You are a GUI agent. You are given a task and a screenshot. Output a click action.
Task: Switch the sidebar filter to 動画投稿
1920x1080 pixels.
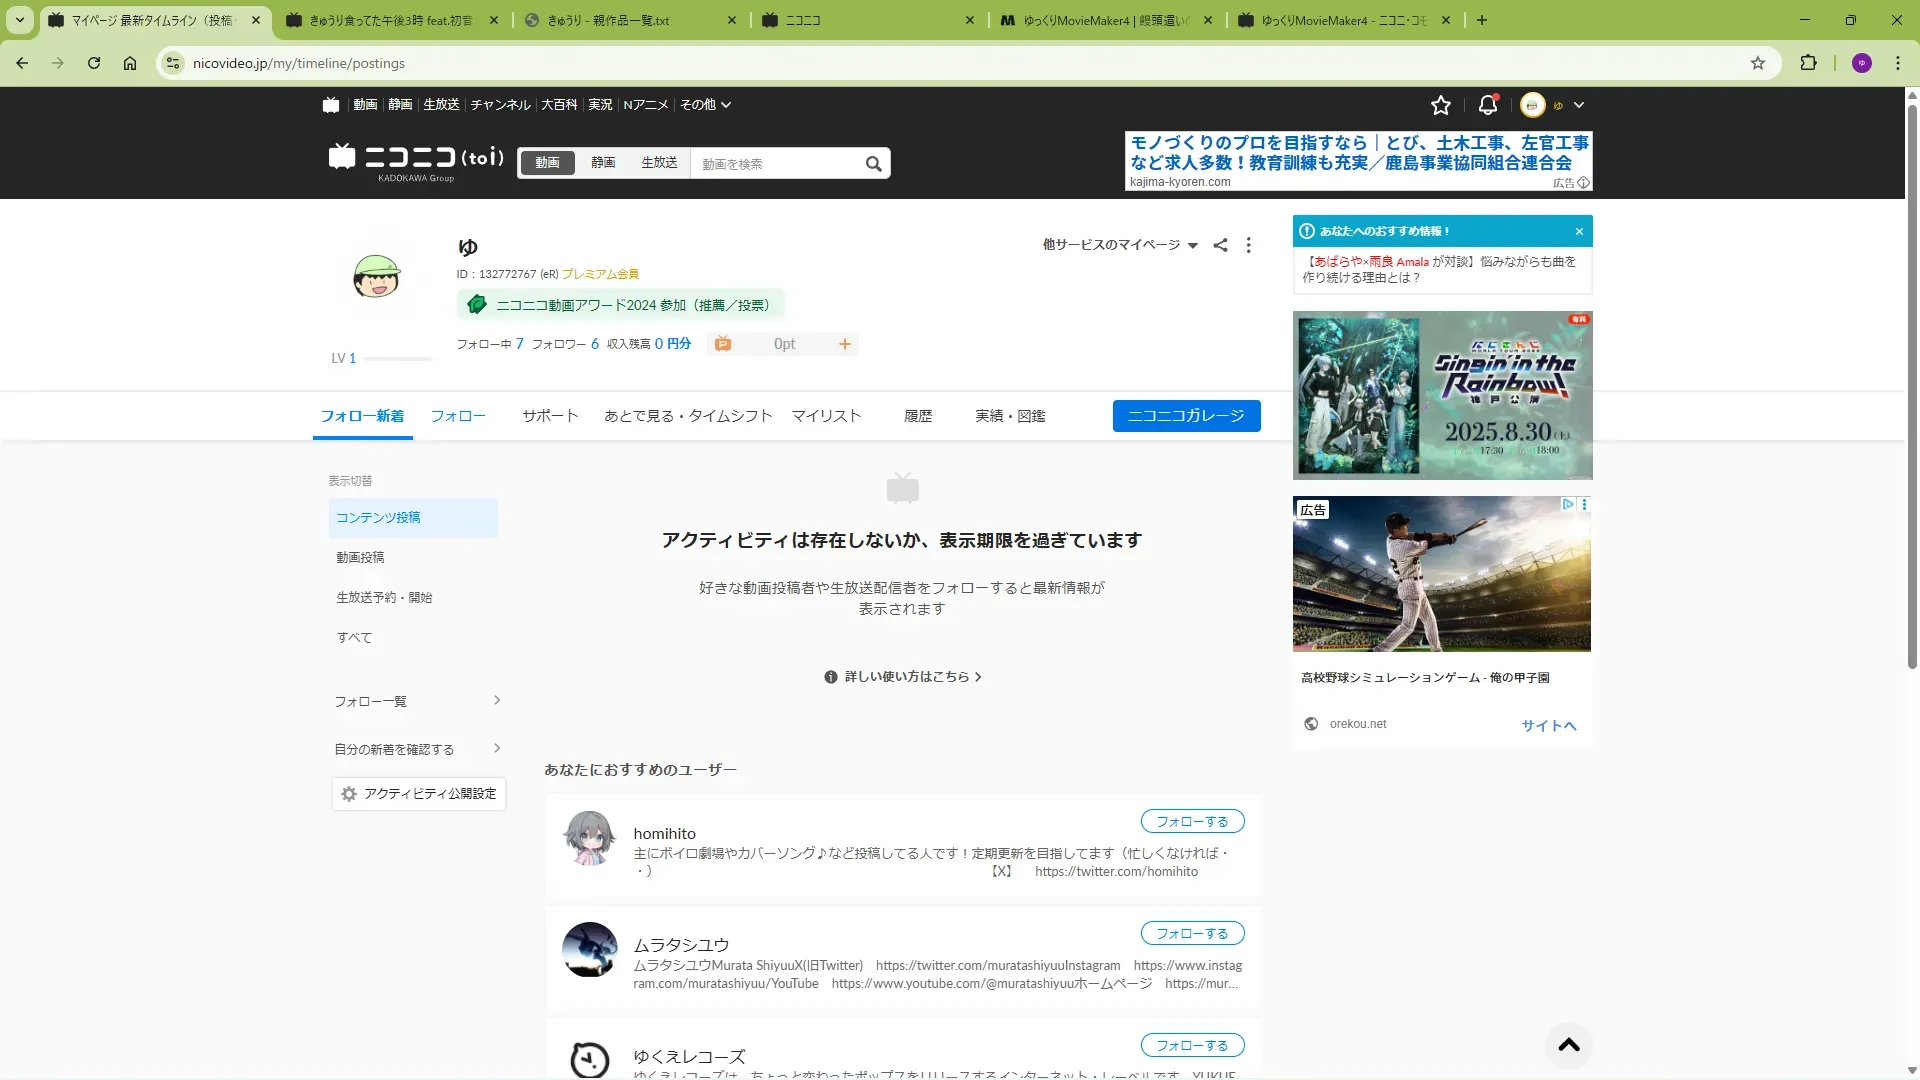coord(360,558)
